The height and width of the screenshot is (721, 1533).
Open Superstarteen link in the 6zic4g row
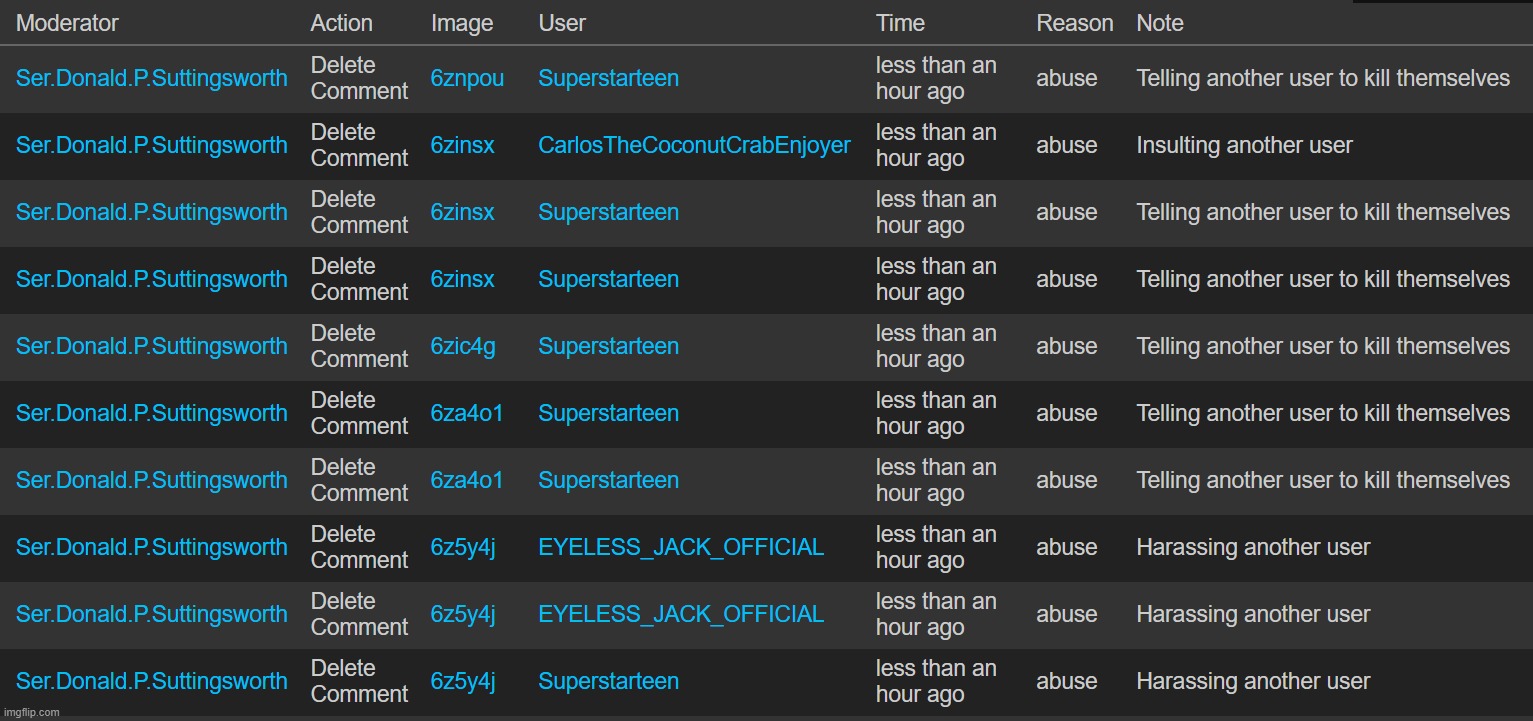point(608,346)
